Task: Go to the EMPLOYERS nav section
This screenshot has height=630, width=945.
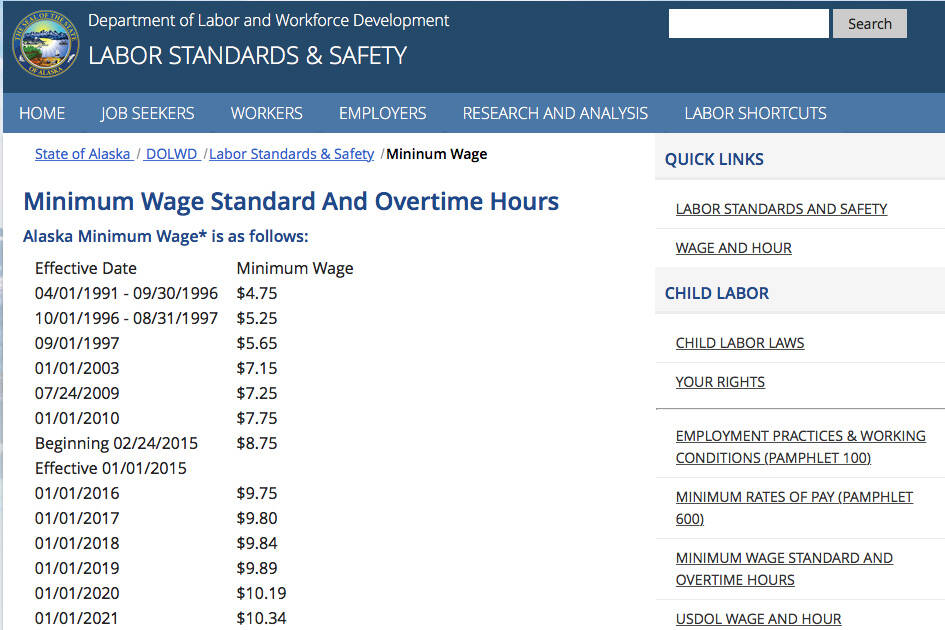Action: (382, 113)
